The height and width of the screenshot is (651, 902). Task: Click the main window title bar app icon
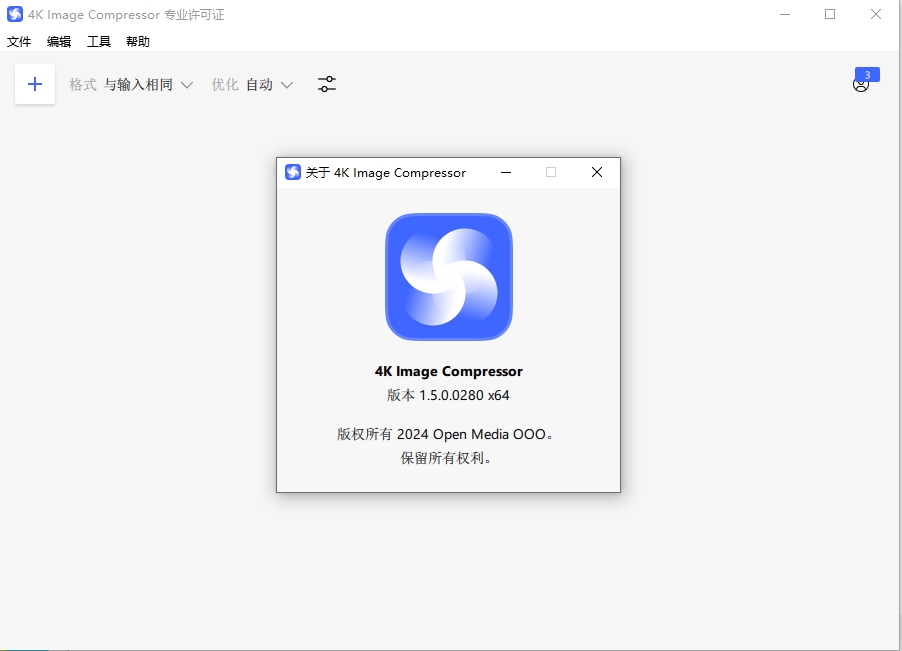pyautogui.click(x=15, y=14)
